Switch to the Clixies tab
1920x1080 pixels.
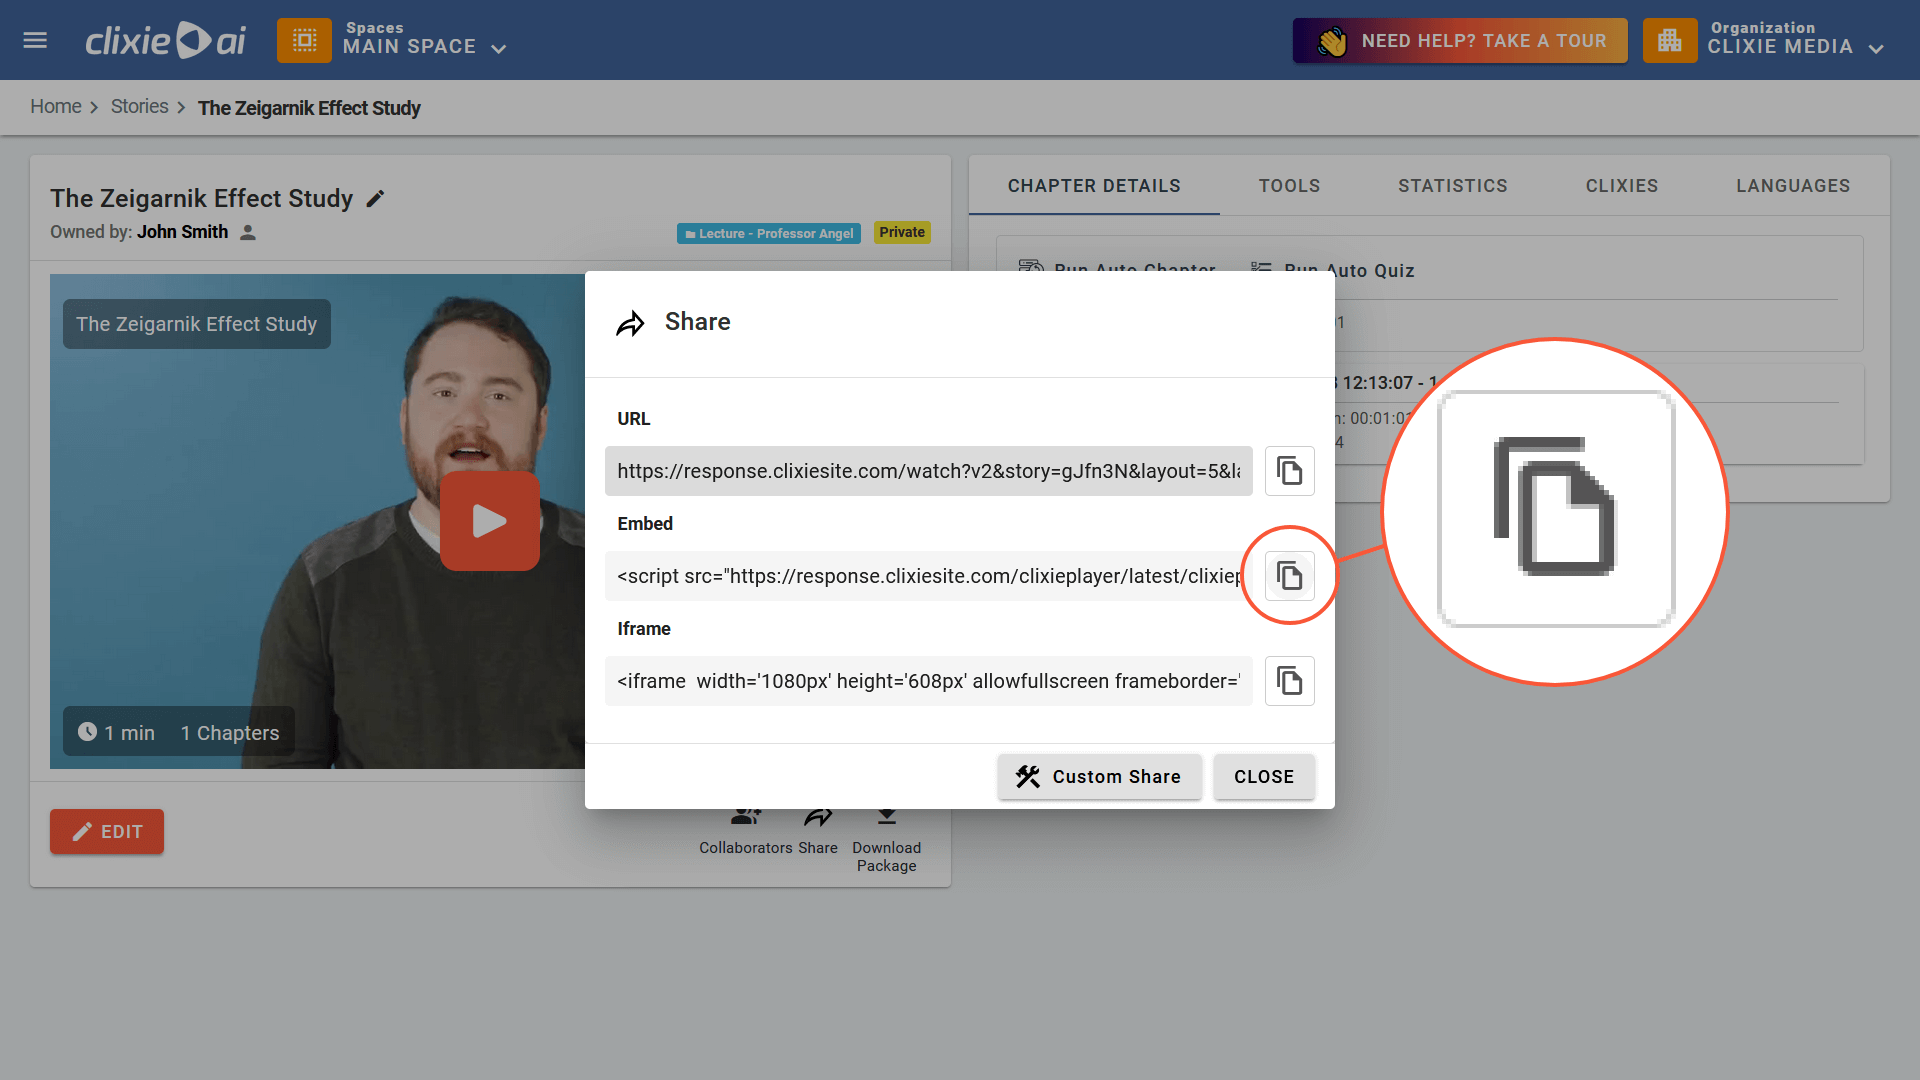1622,186
